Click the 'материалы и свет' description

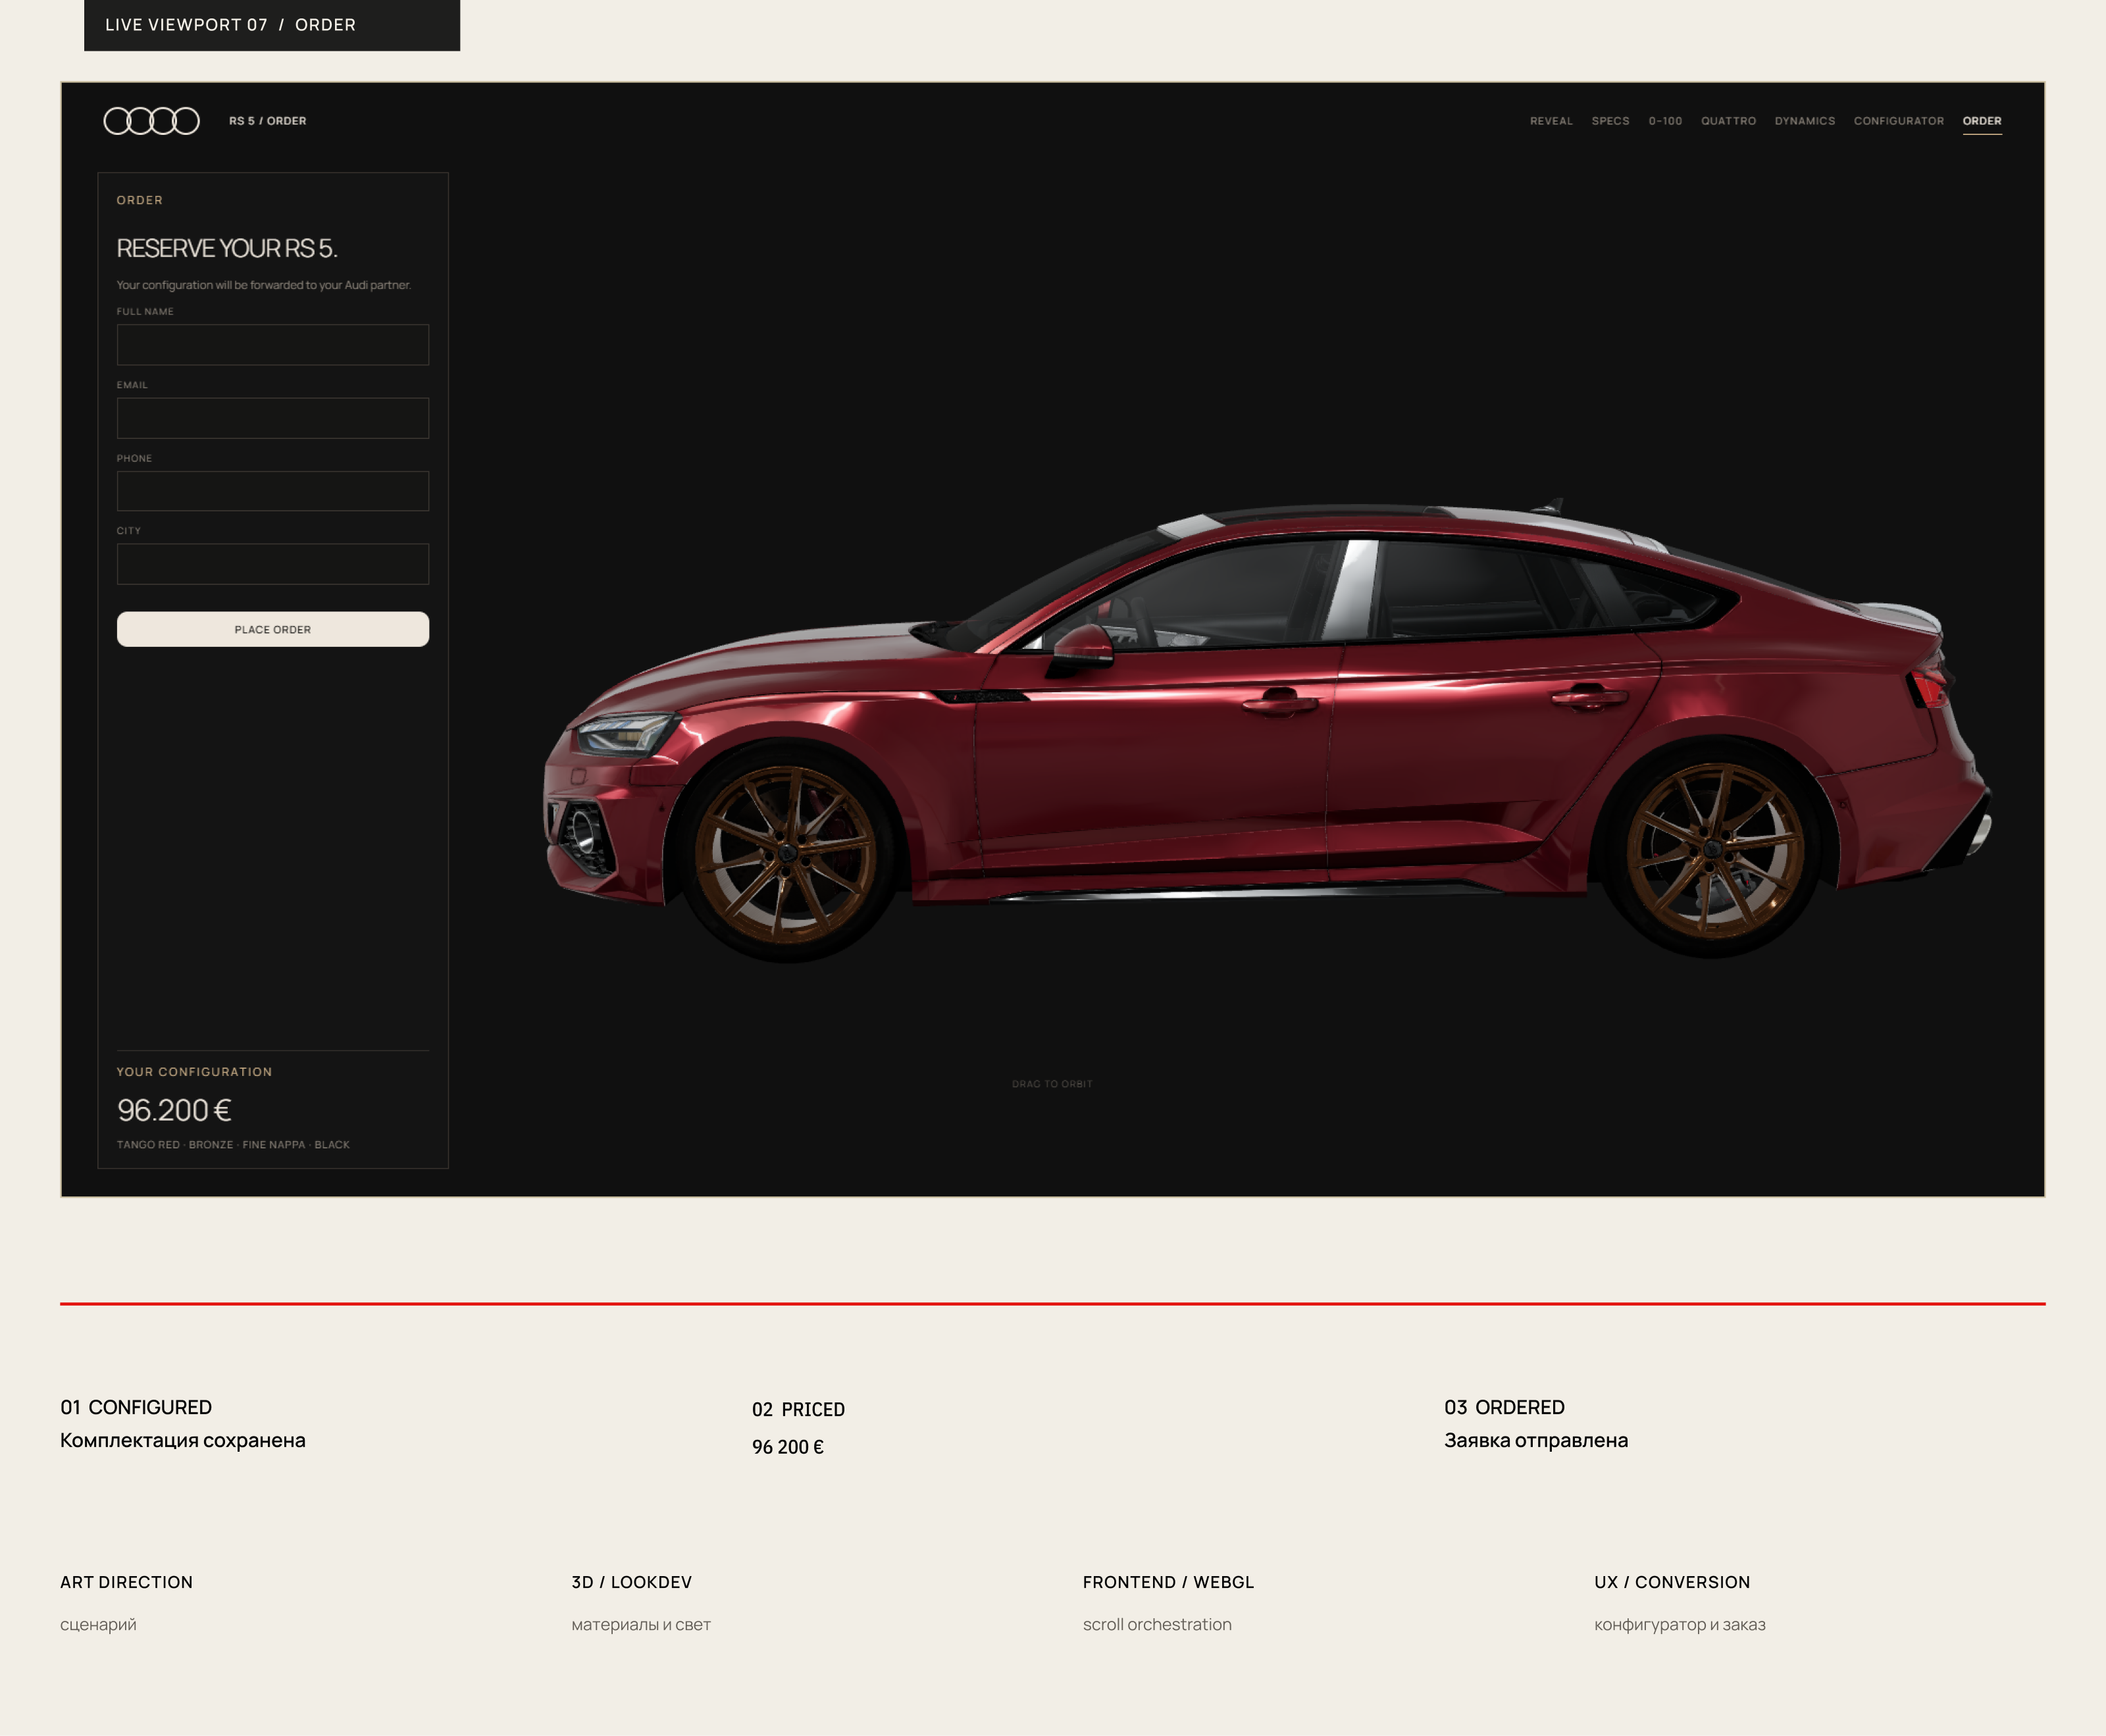coord(641,1624)
